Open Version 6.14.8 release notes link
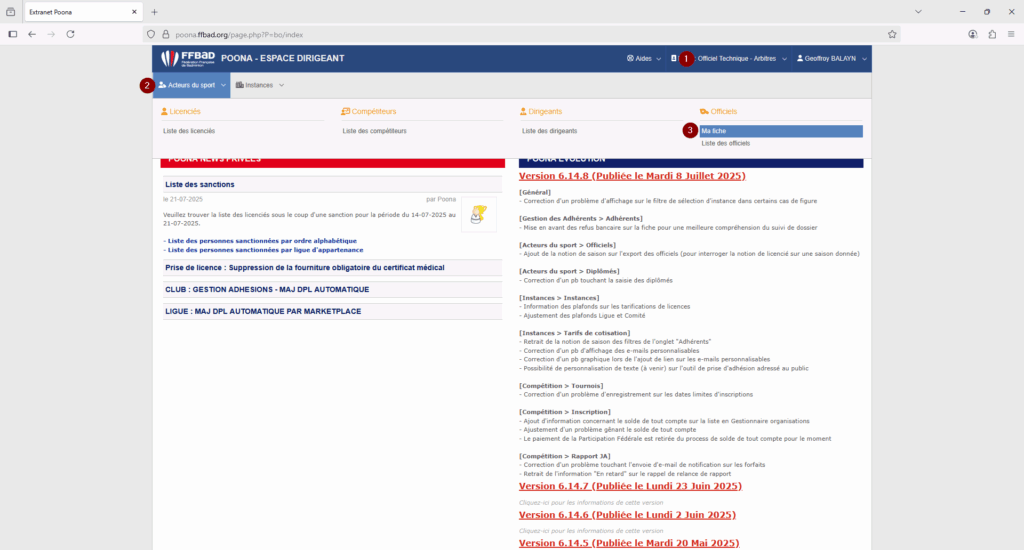This screenshot has height=550, width=1024. pos(632,176)
